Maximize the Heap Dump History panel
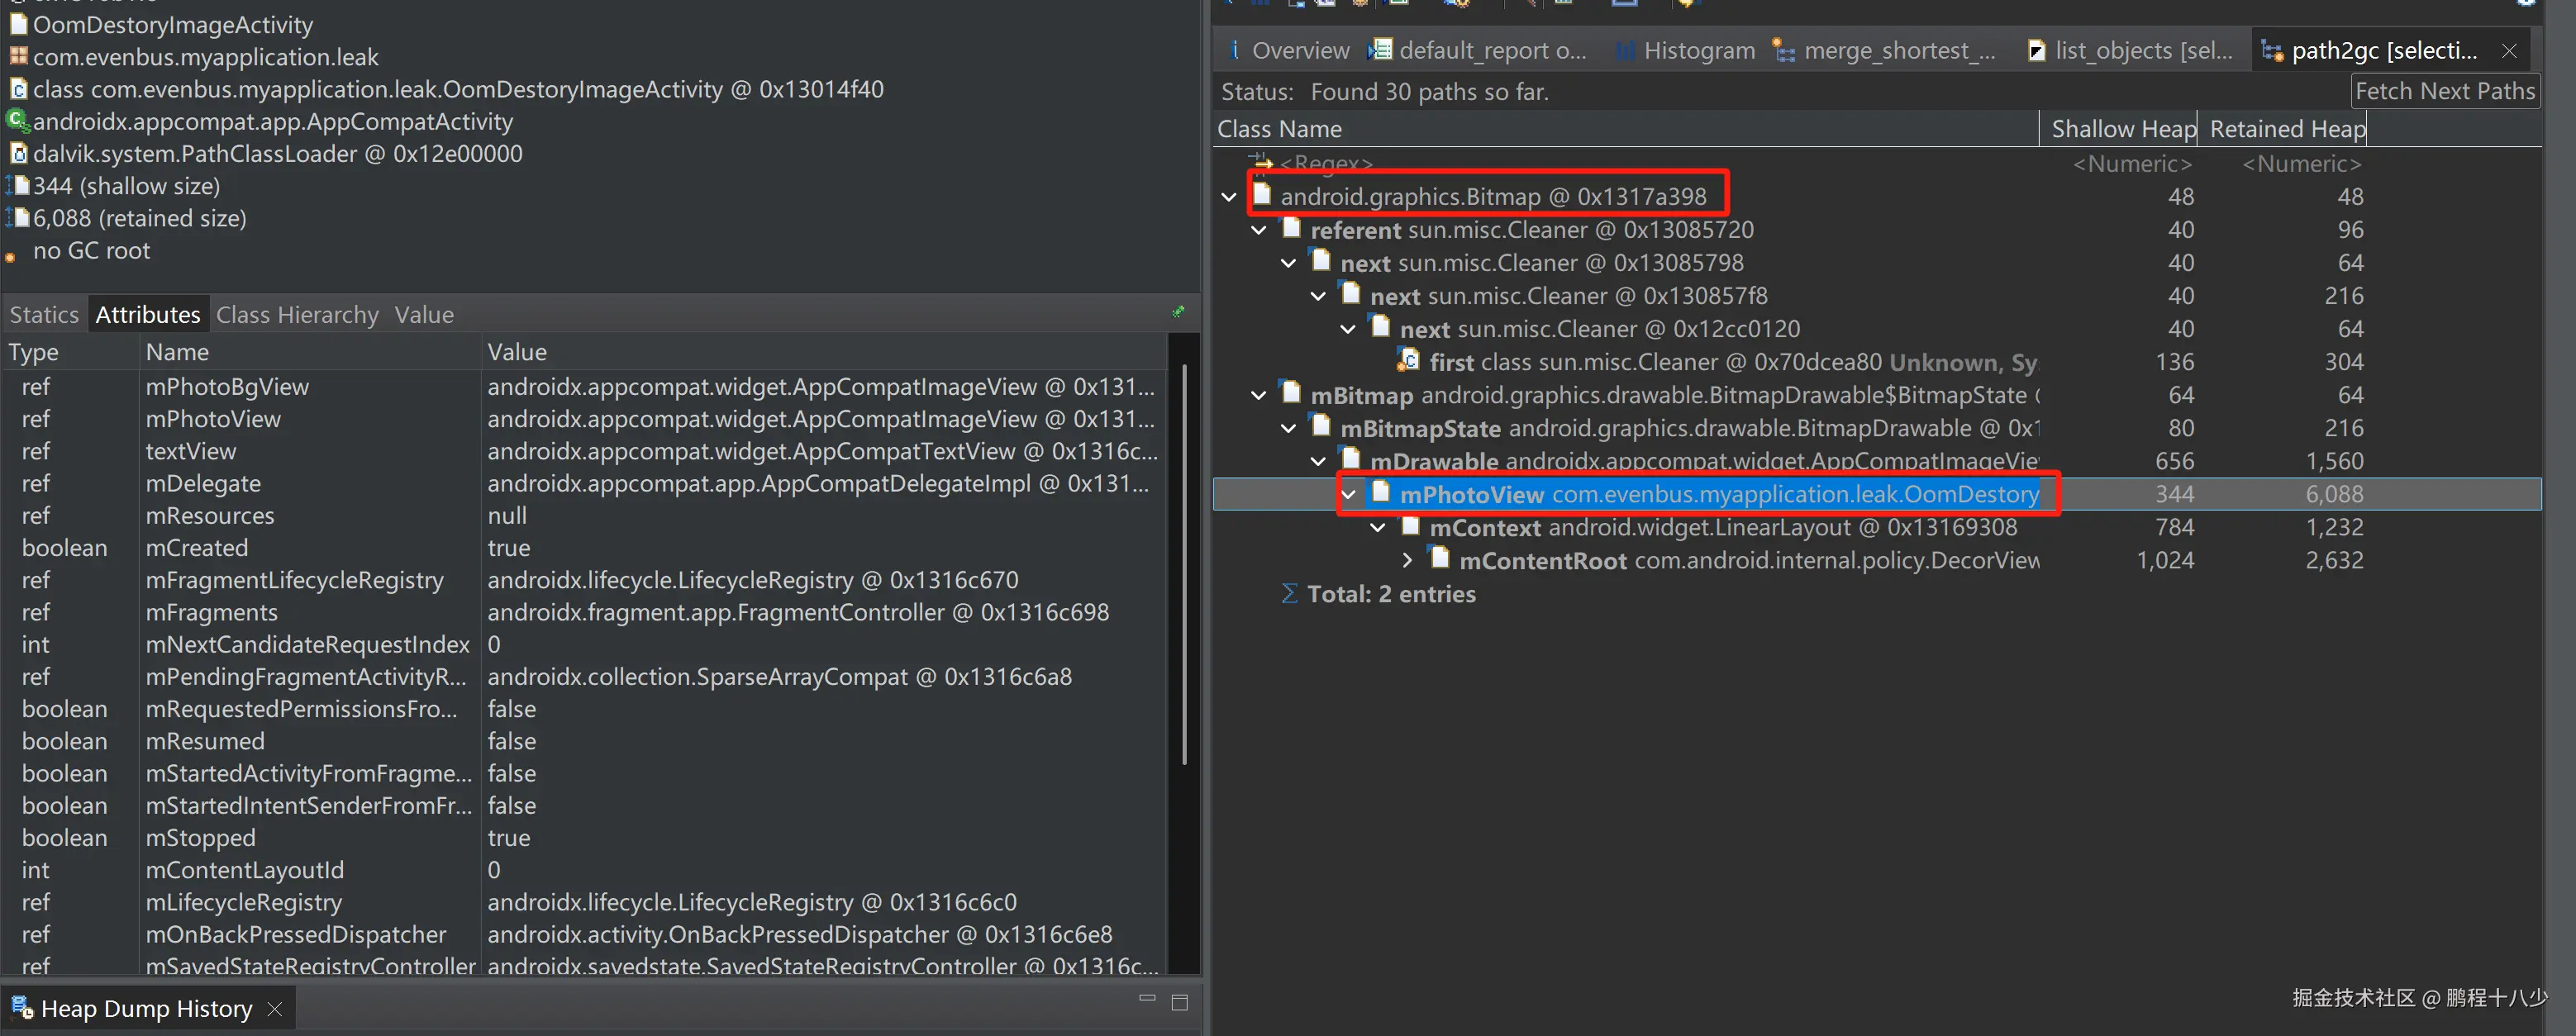This screenshot has height=1036, width=2576. 1180,1002
